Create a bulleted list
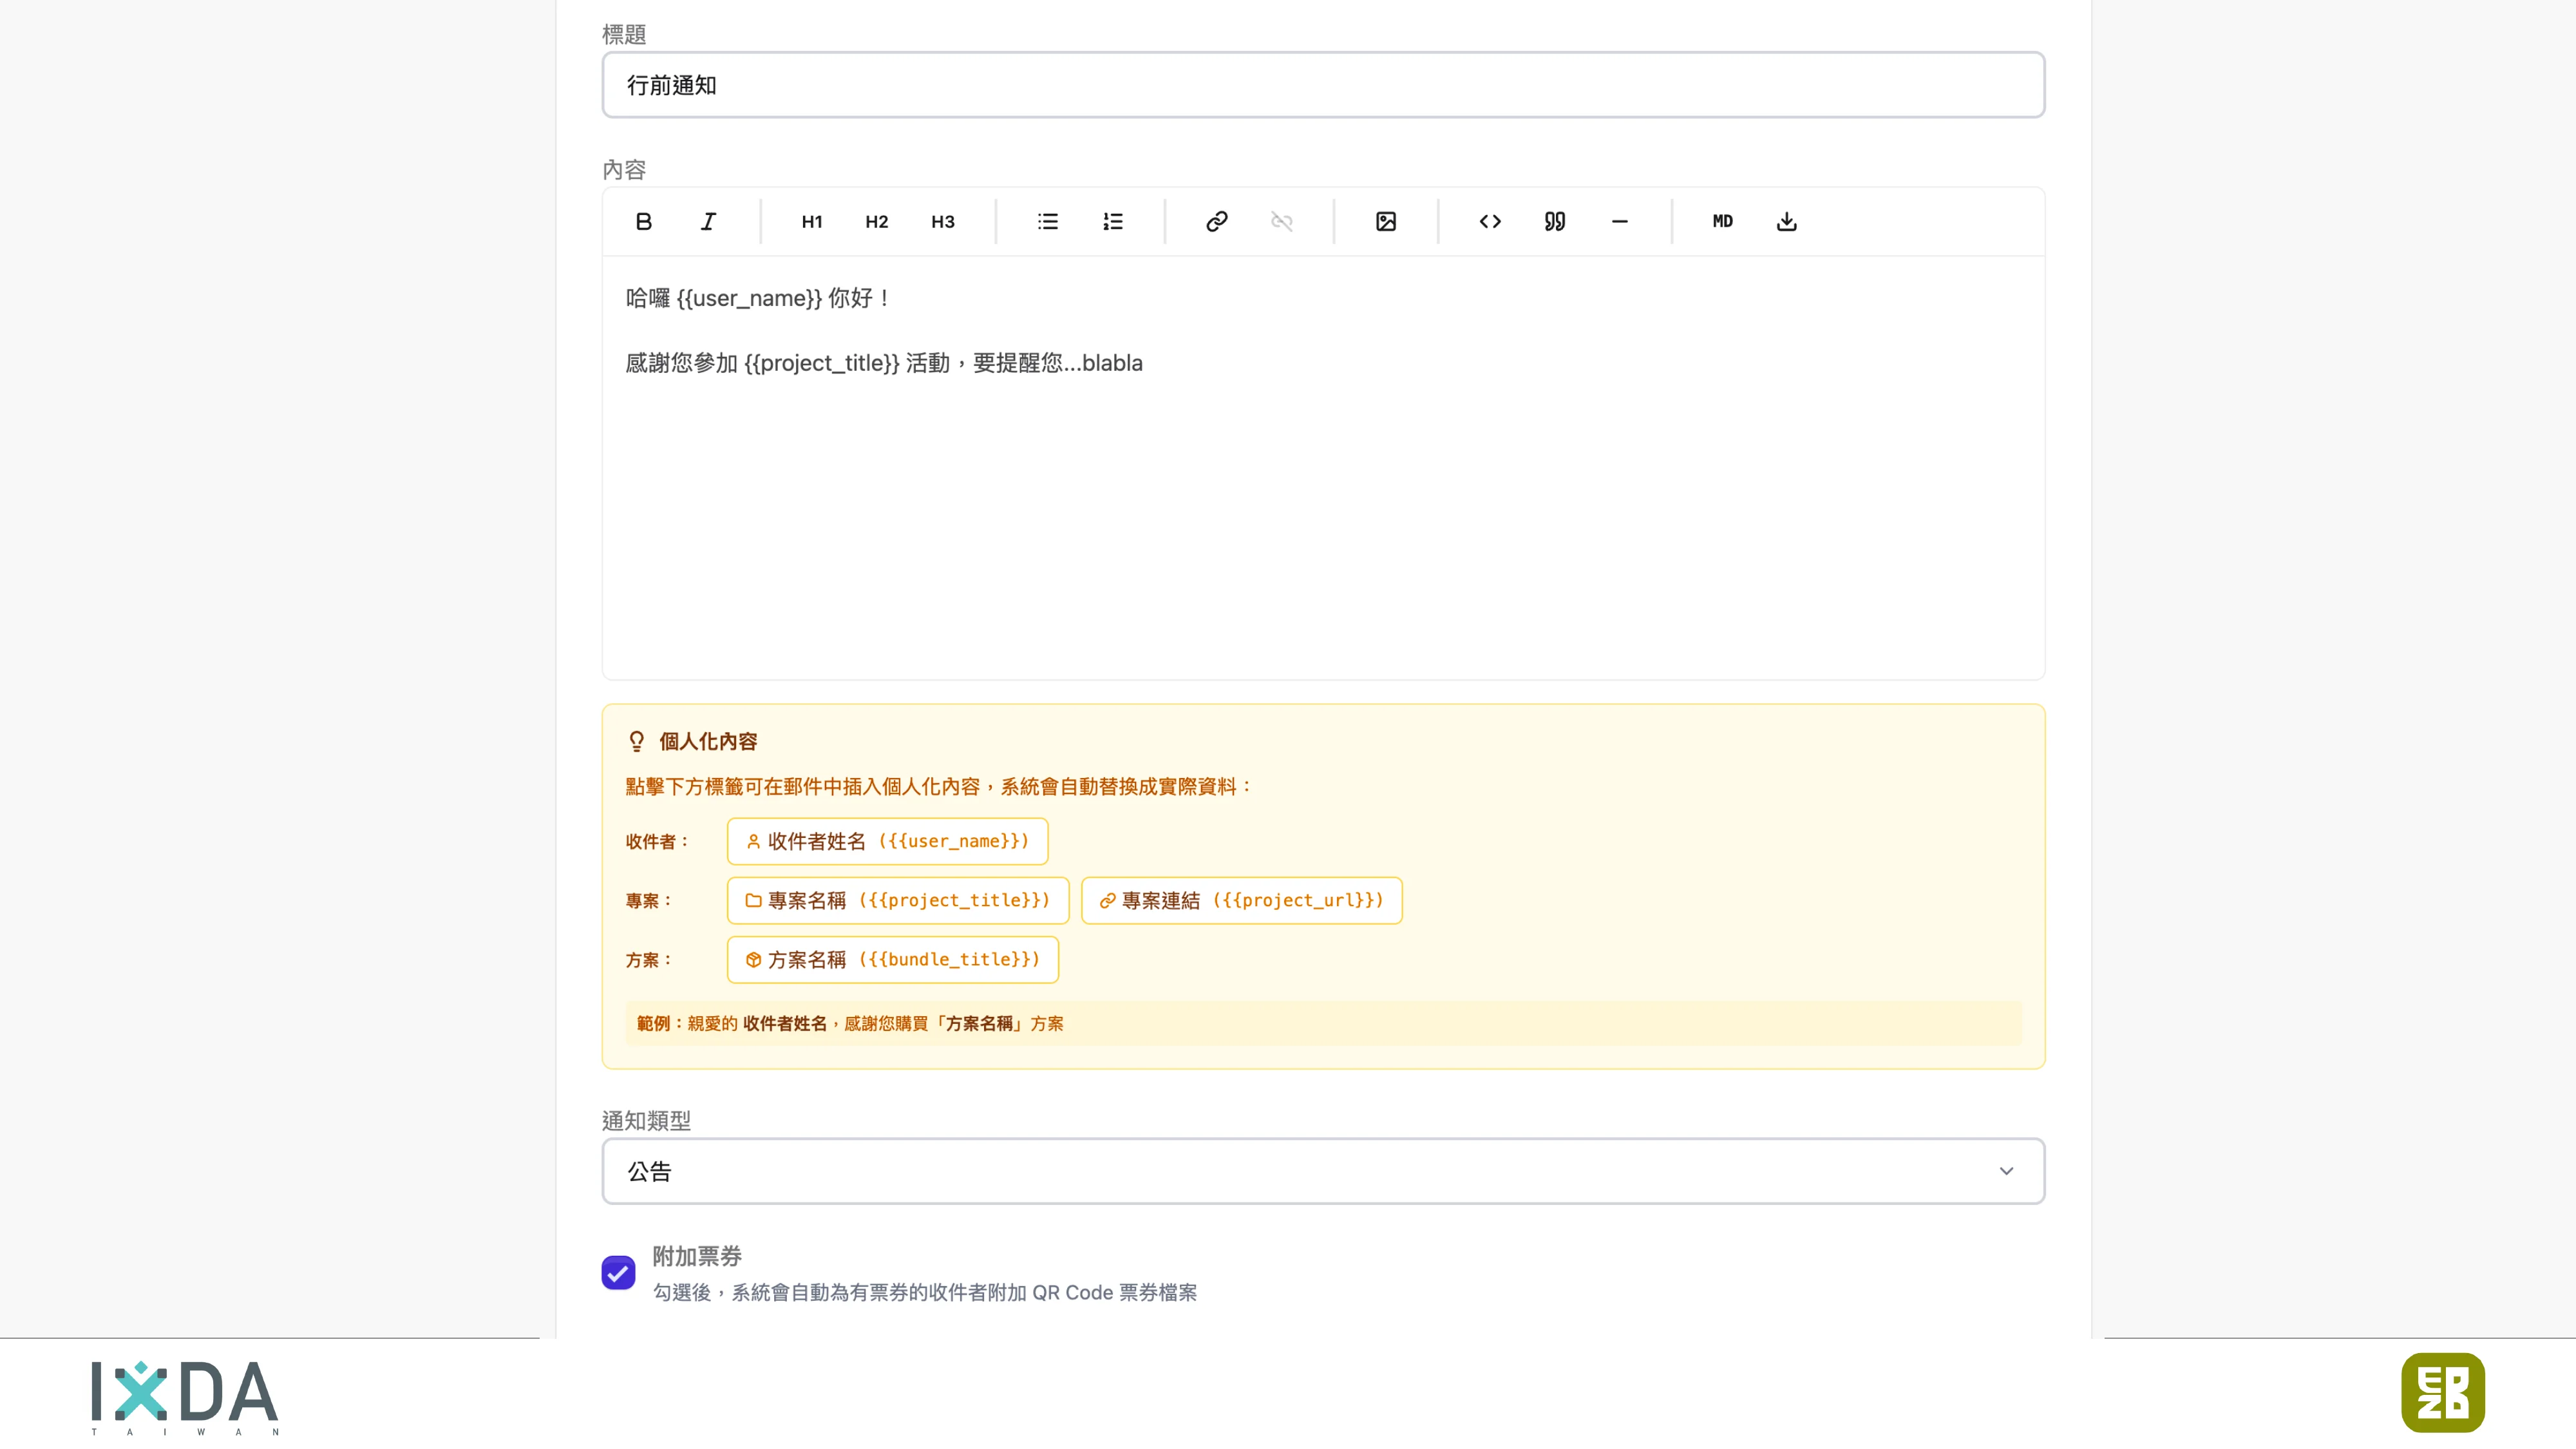Screen dimensions: 2576x1449 1047,221
